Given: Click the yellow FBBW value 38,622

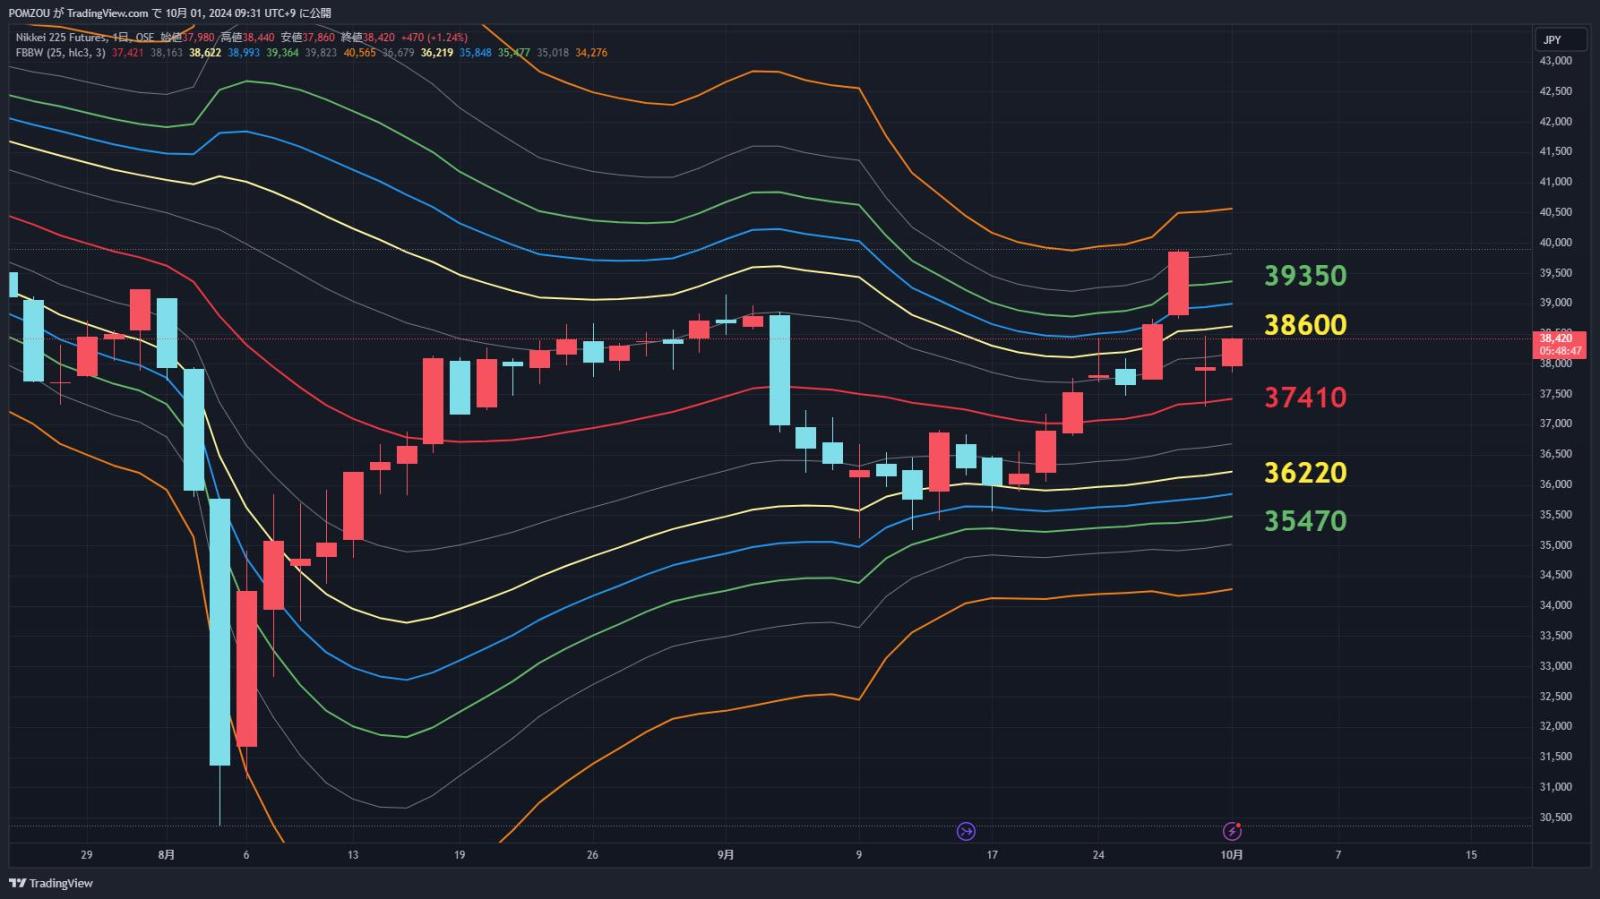Looking at the screenshot, I should [205, 53].
